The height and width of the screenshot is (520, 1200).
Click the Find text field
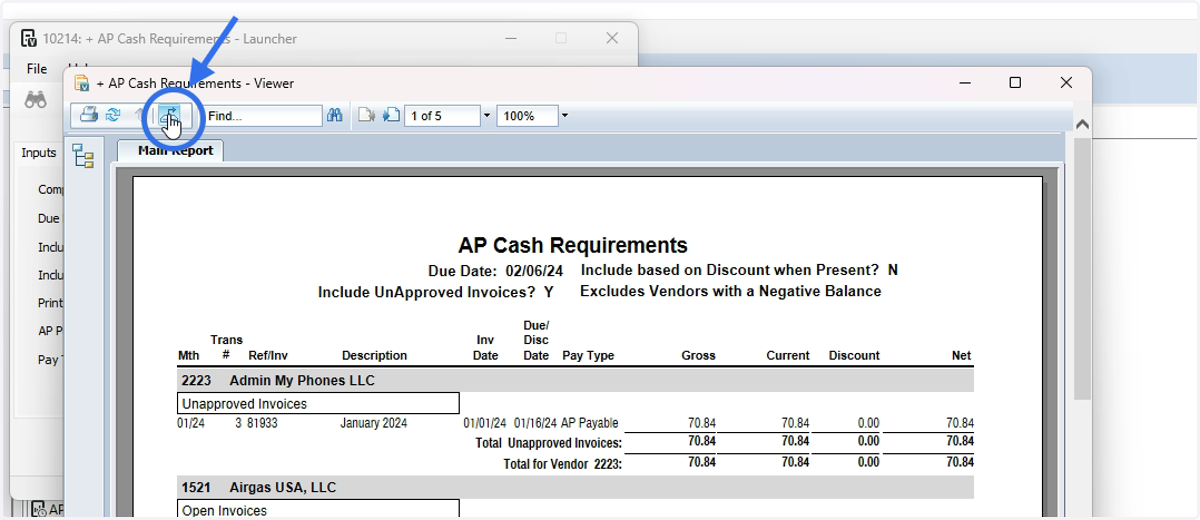pyautogui.click(x=263, y=116)
